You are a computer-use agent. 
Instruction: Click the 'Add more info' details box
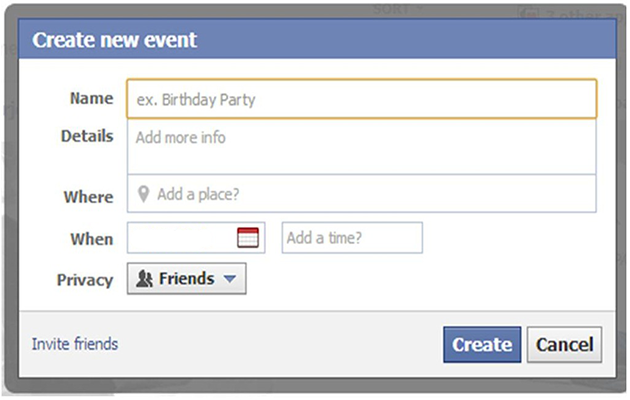point(360,146)
